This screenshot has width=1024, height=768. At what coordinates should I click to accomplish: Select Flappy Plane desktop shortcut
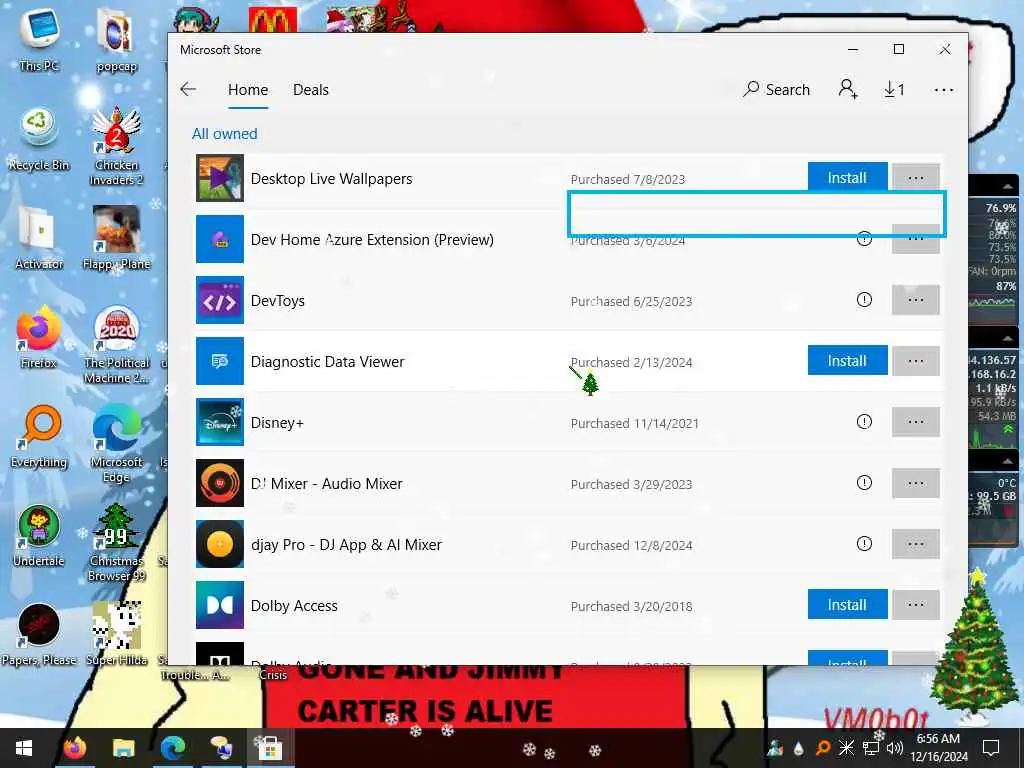click(x=116, y=238)
